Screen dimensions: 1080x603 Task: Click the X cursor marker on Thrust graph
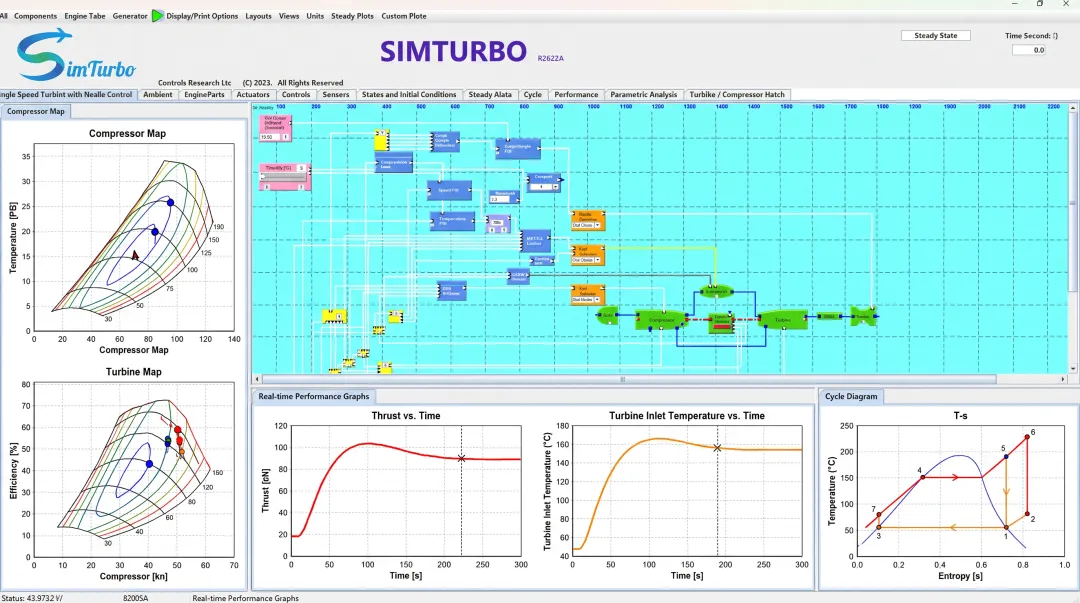[x=461, y=458]
